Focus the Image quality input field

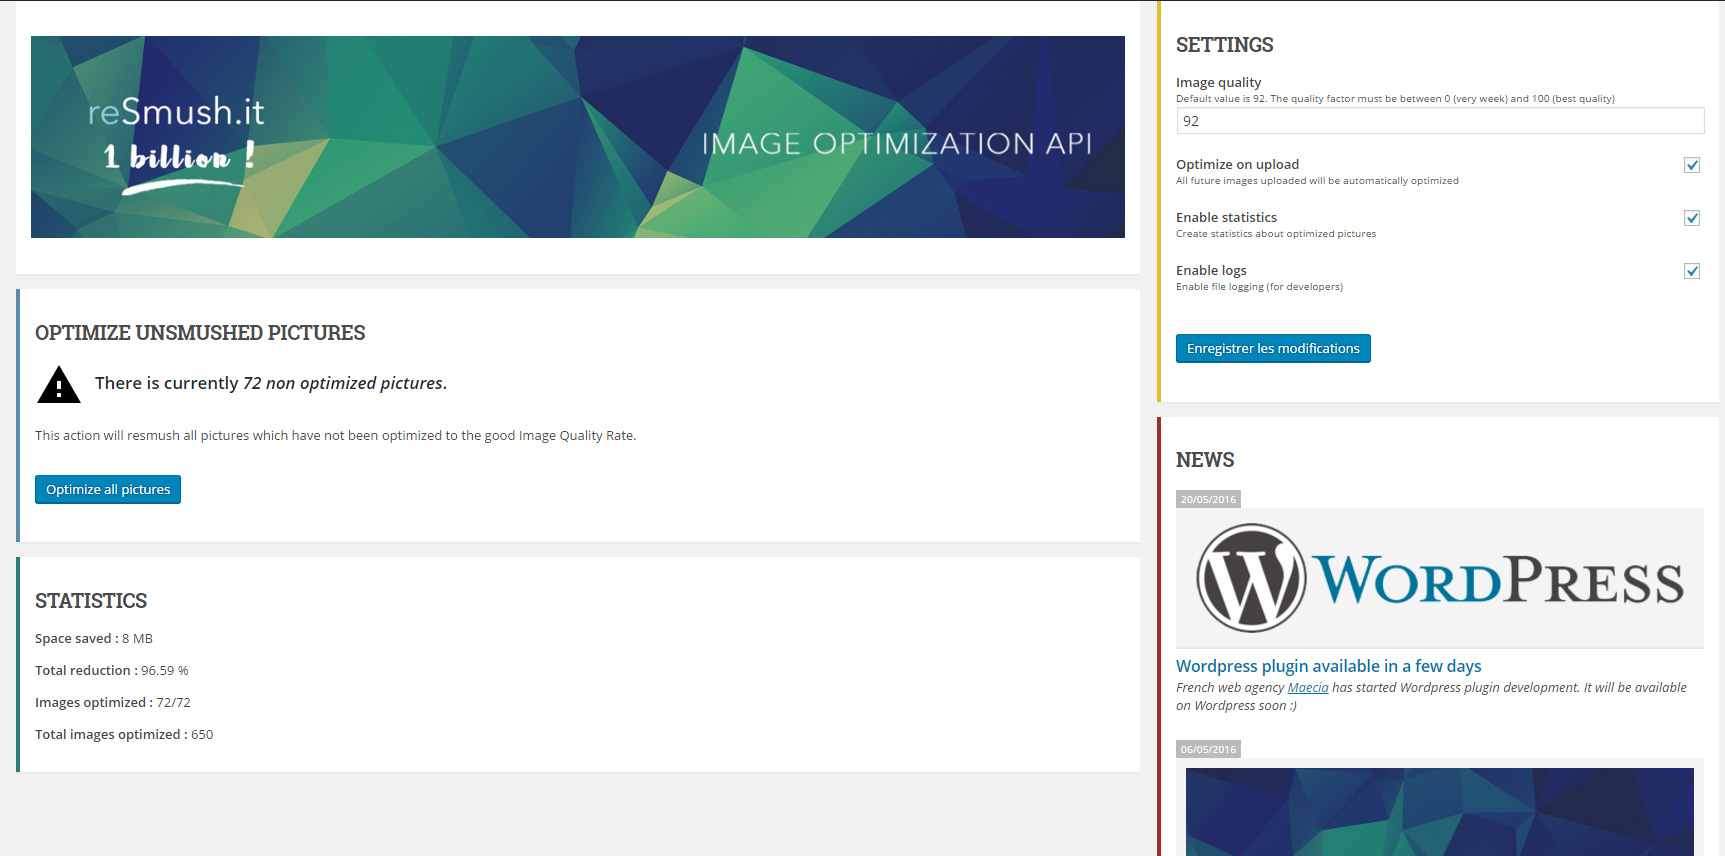(1439, 121)
